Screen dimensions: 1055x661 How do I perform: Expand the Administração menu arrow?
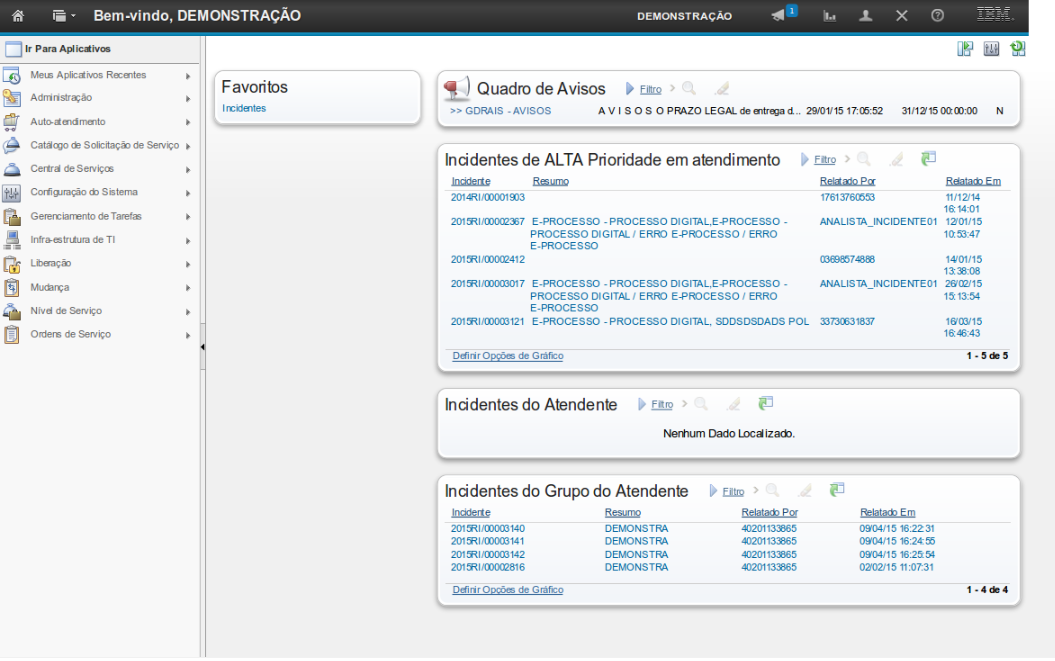pos(188,99)
